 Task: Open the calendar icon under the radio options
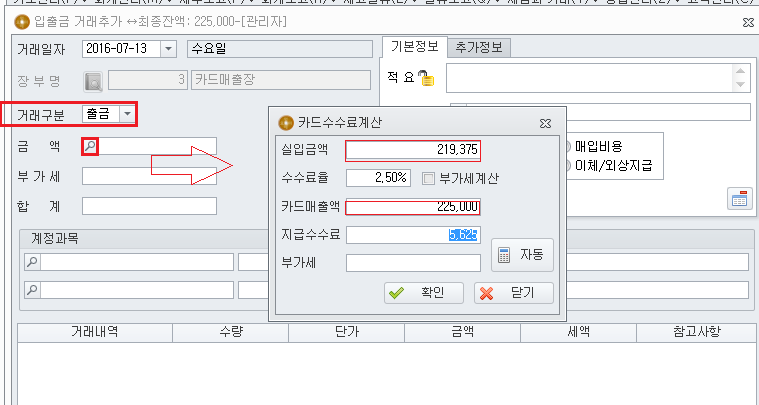(739, 198)
